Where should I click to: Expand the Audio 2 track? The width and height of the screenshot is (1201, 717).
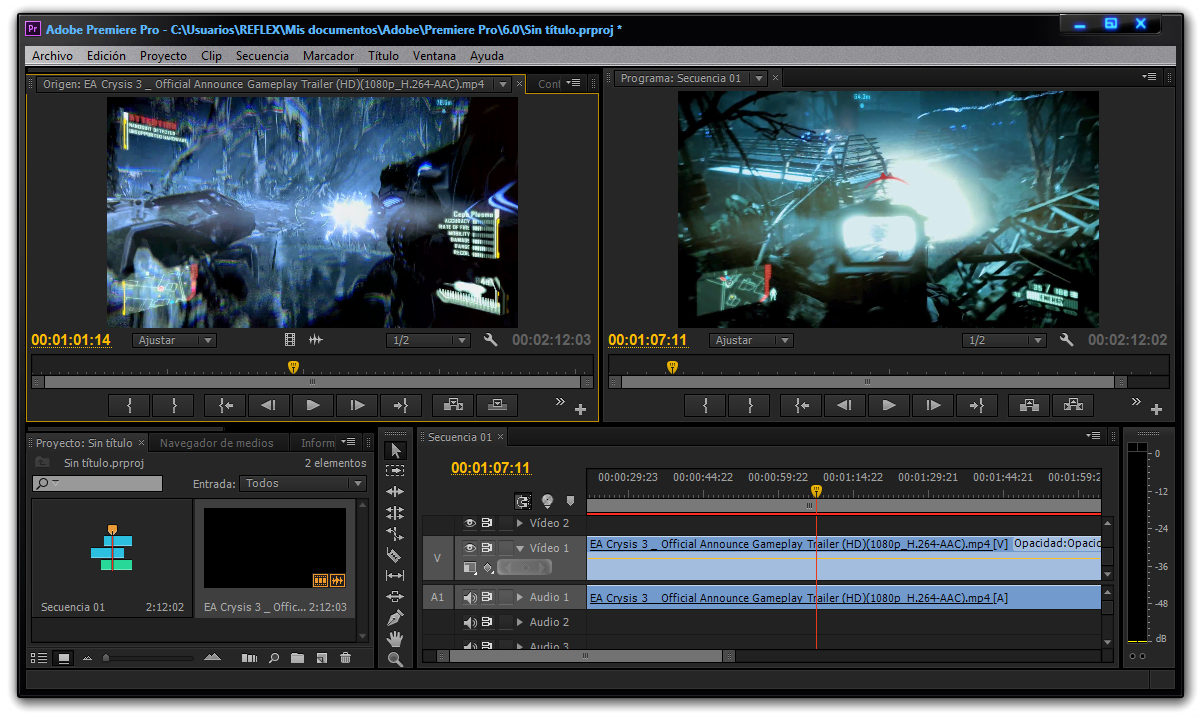pos(520,622)
